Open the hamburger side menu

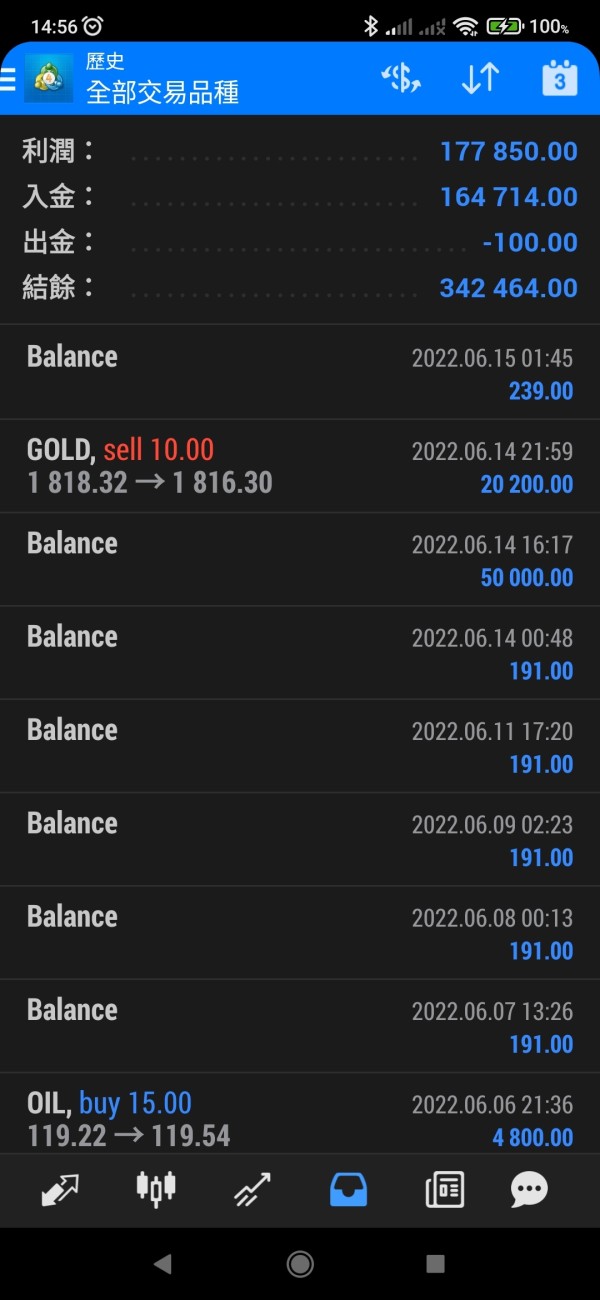pos(8,79)
